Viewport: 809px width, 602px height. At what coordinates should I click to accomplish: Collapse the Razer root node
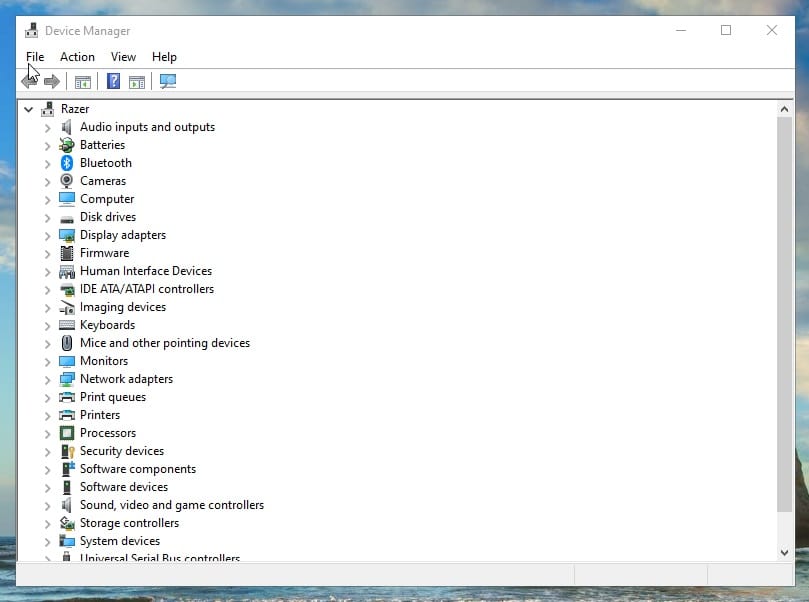28,109
